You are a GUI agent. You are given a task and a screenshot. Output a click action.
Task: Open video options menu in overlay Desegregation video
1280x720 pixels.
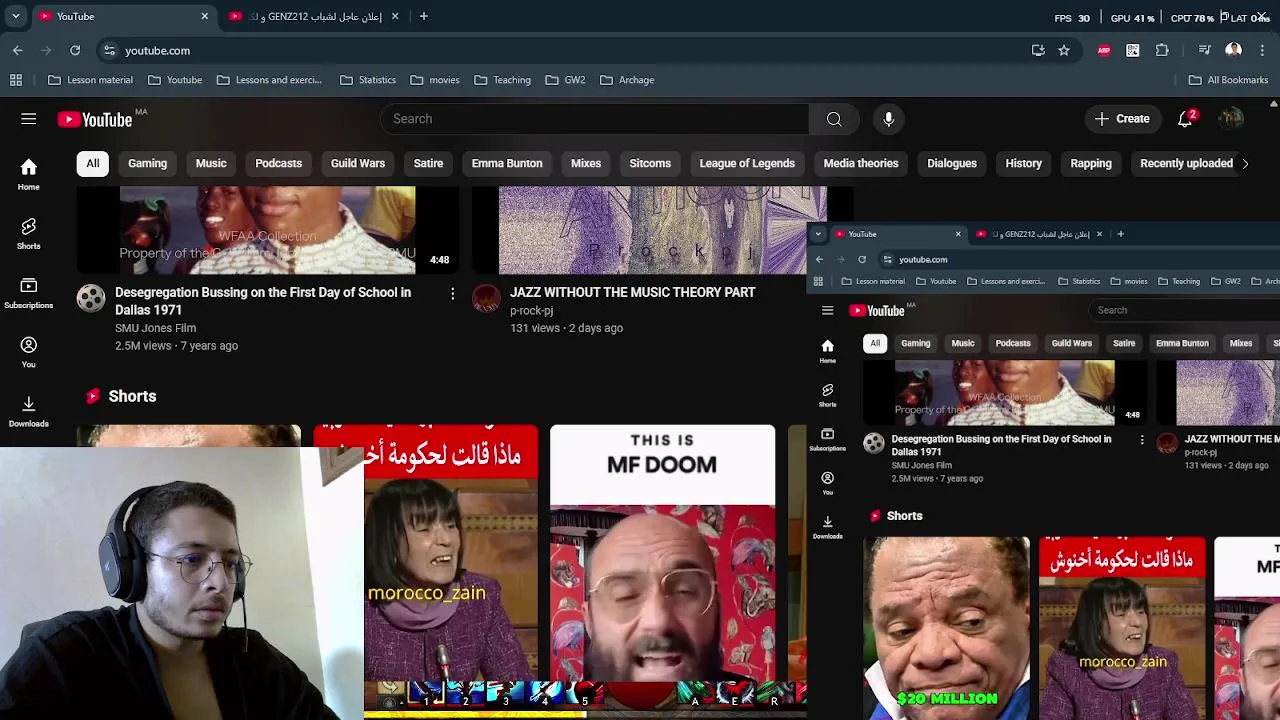(x=1142, y=440)
